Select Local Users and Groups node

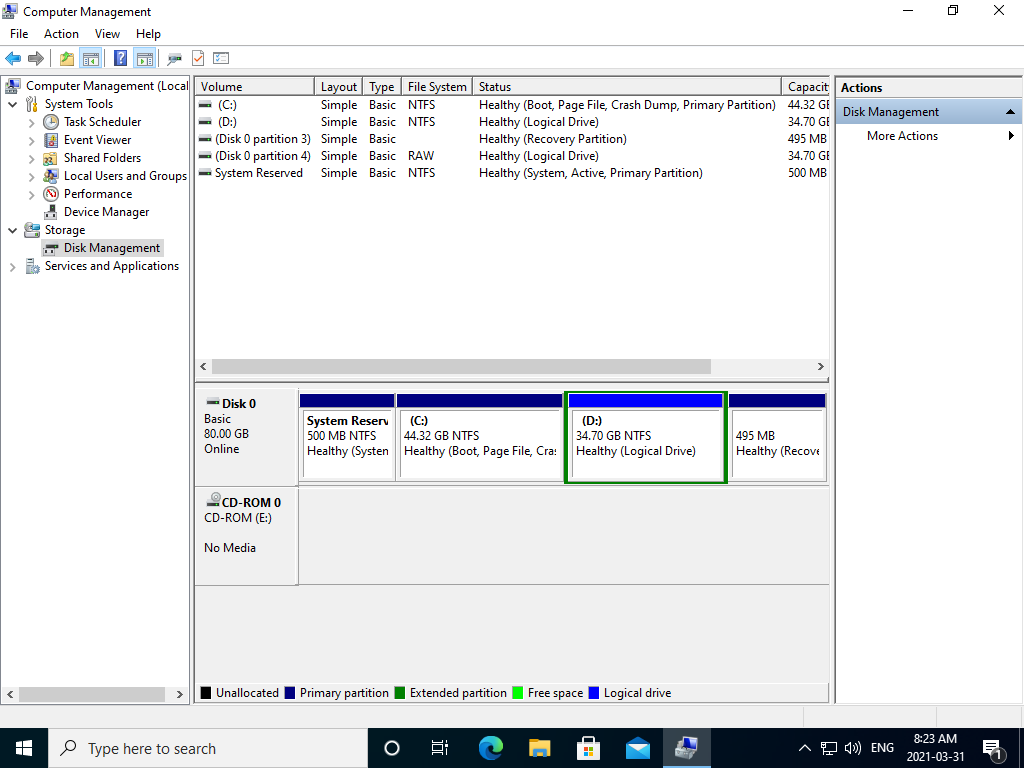click(x=125, y=176)
